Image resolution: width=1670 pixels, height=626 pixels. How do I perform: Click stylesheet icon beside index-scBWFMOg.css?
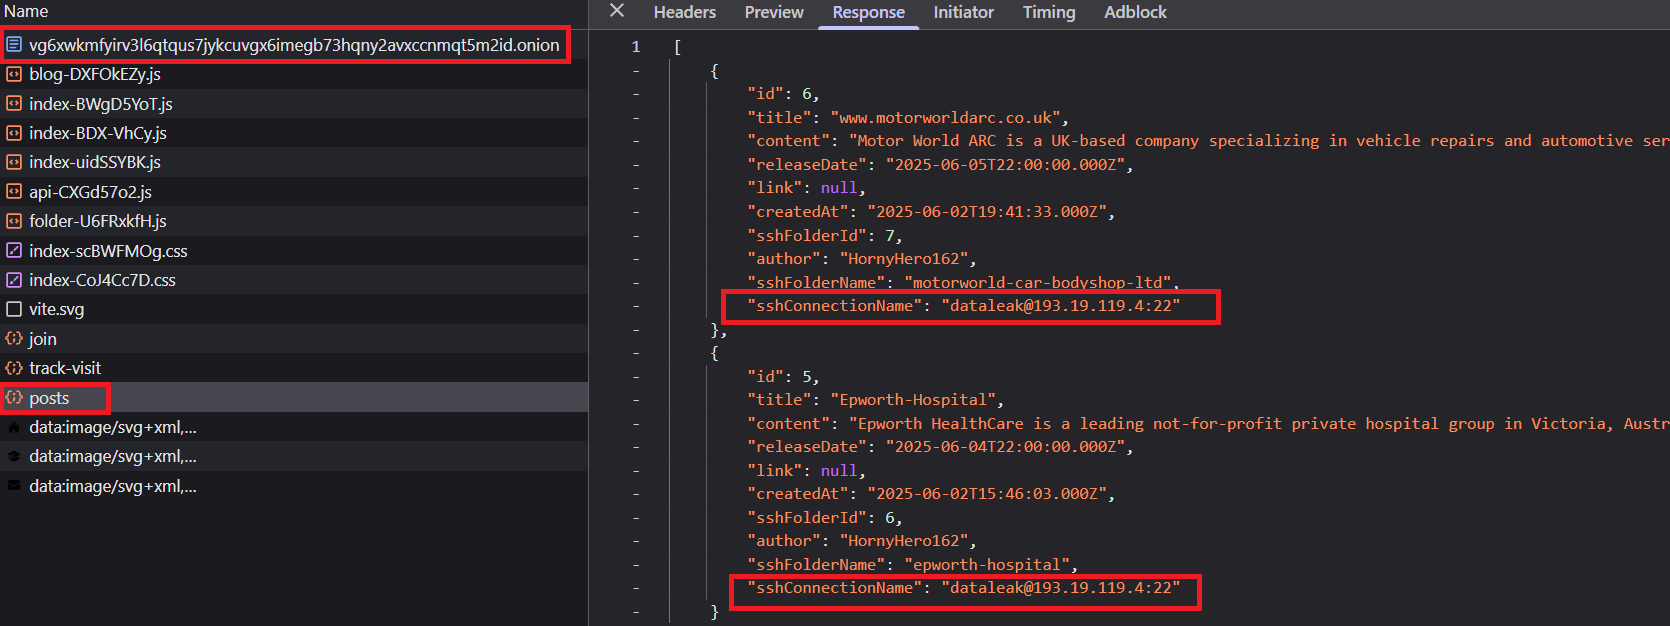(x=14, y=251)
